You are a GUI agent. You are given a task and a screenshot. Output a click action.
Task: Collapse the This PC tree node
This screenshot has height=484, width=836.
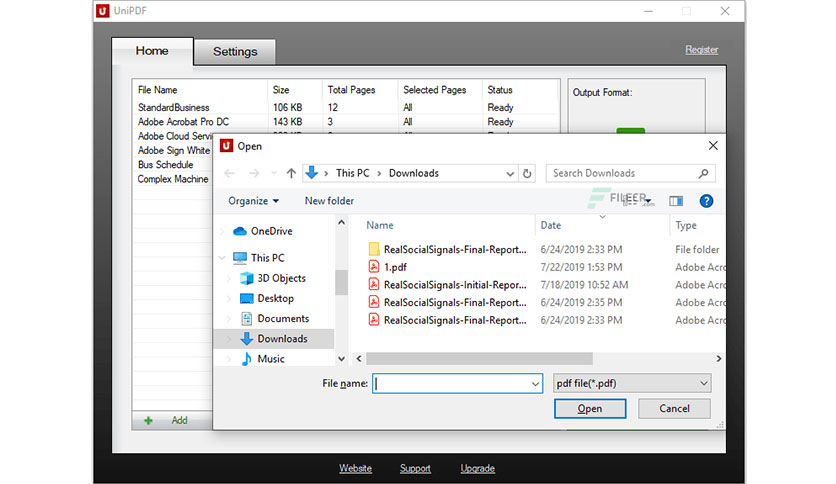point(222,258)
